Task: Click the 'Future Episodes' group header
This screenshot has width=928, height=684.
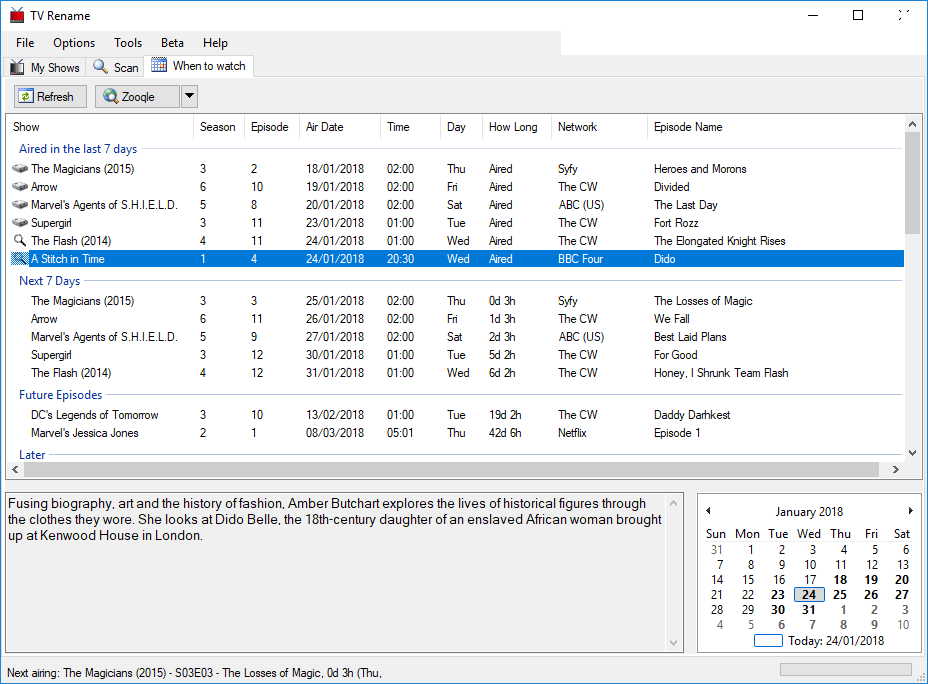Action: [x=60, y=395]
